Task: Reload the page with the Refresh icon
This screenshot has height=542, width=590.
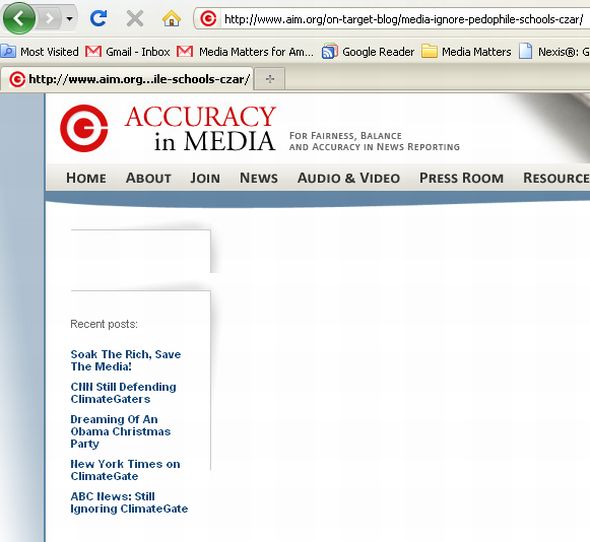Action: pyautogui.click(x=99, y=18)
